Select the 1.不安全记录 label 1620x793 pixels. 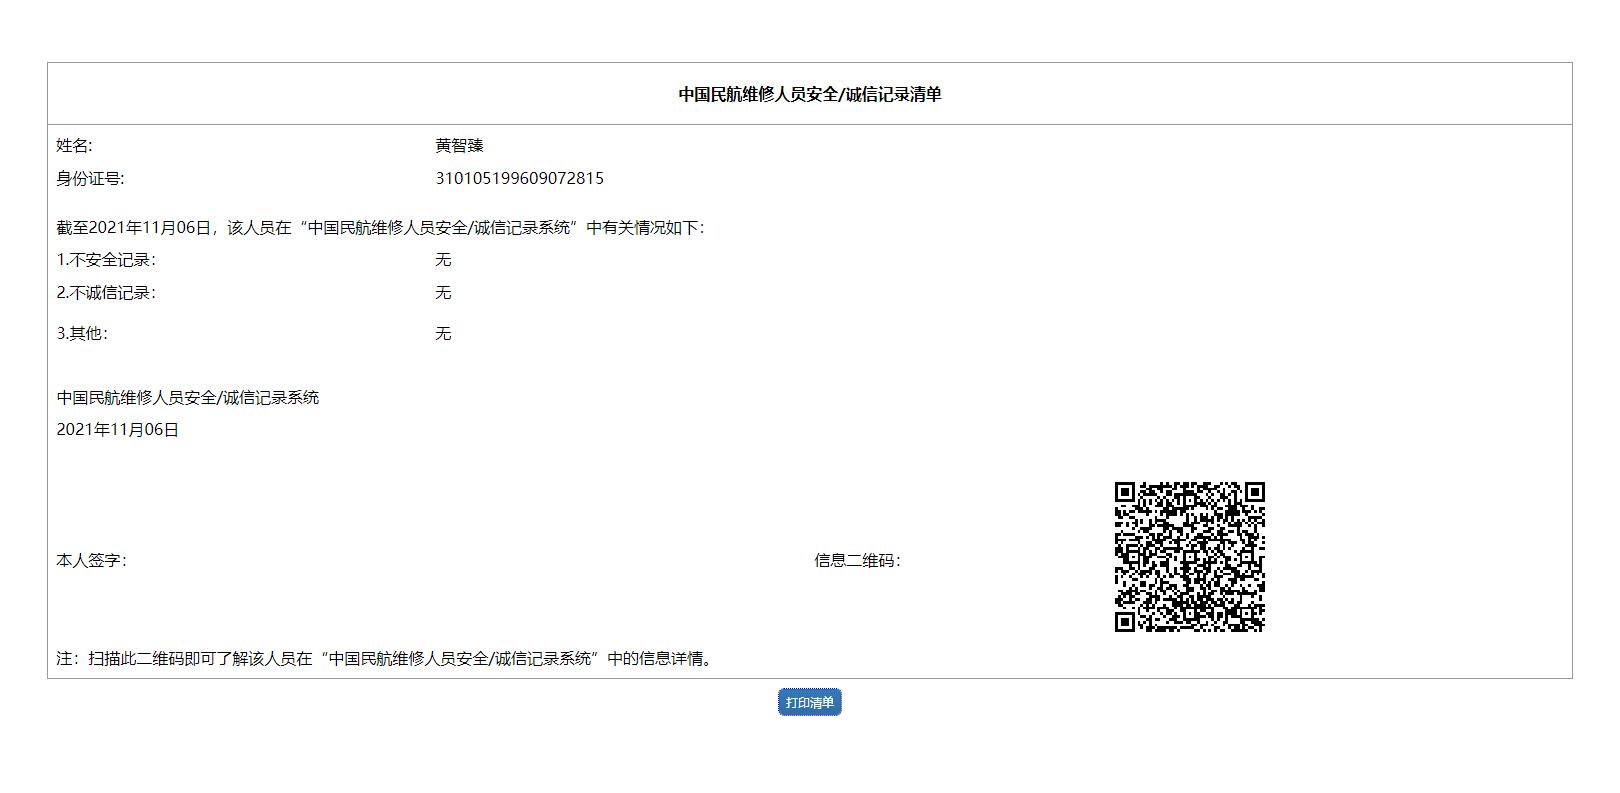(106, 260)
